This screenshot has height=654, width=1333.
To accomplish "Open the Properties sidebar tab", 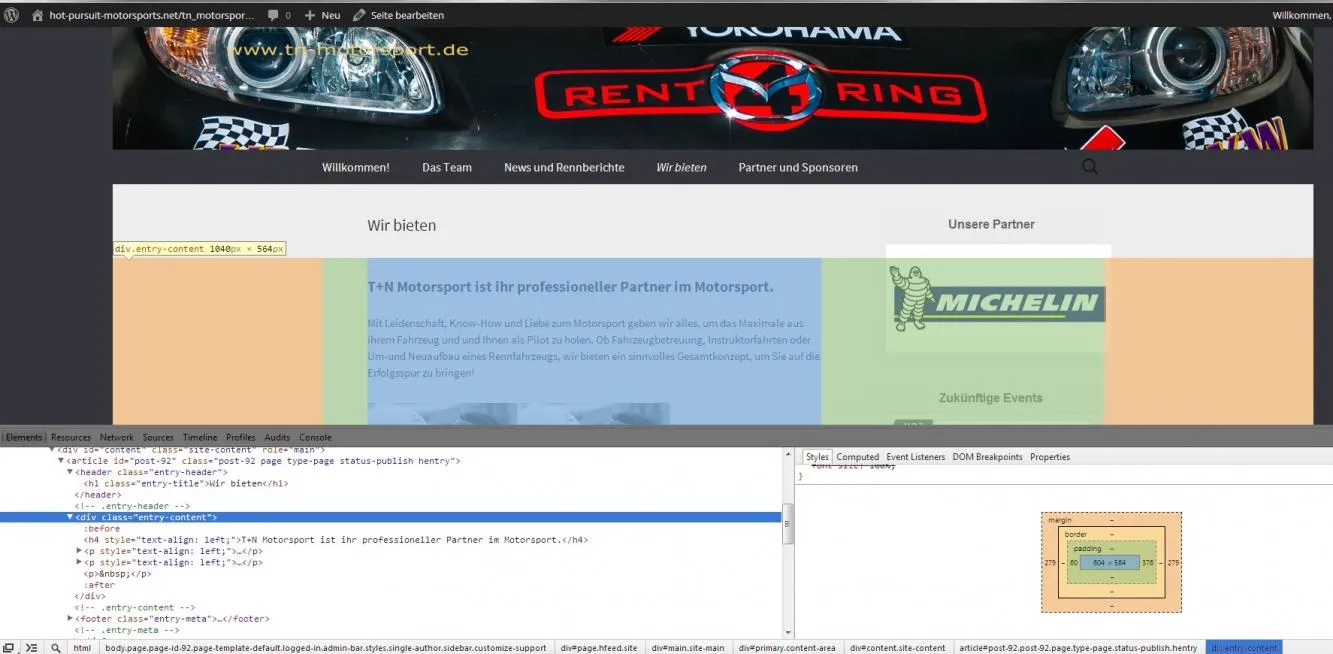I will 1050,457.
